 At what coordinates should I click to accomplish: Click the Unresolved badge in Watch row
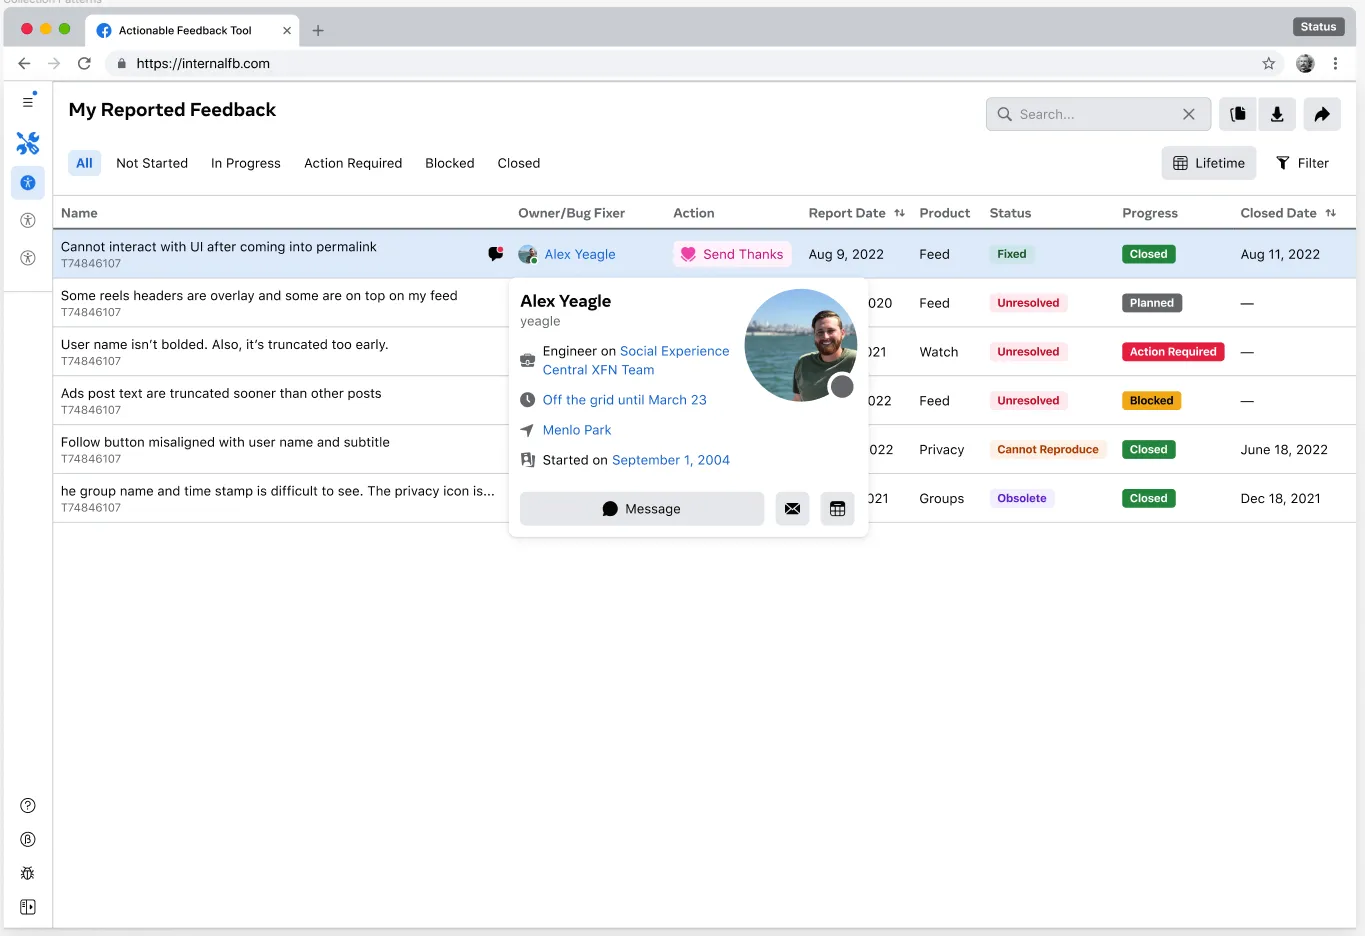click(1028, 352)
